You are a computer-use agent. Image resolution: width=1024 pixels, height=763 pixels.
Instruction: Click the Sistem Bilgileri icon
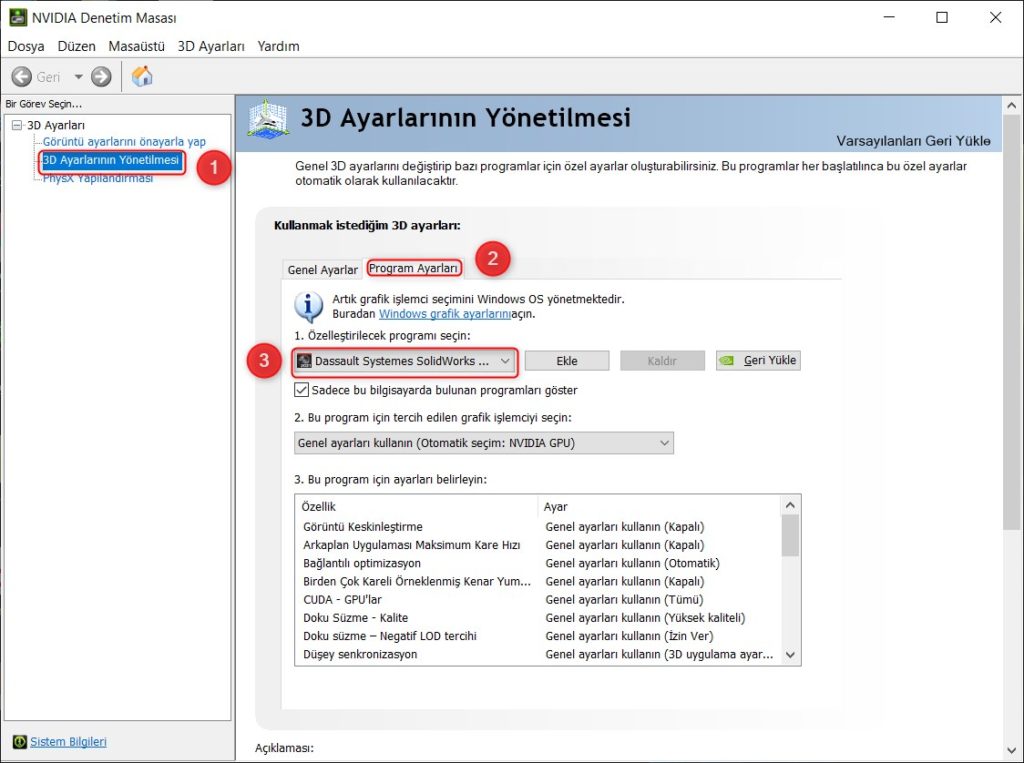(x=20, y=741)
